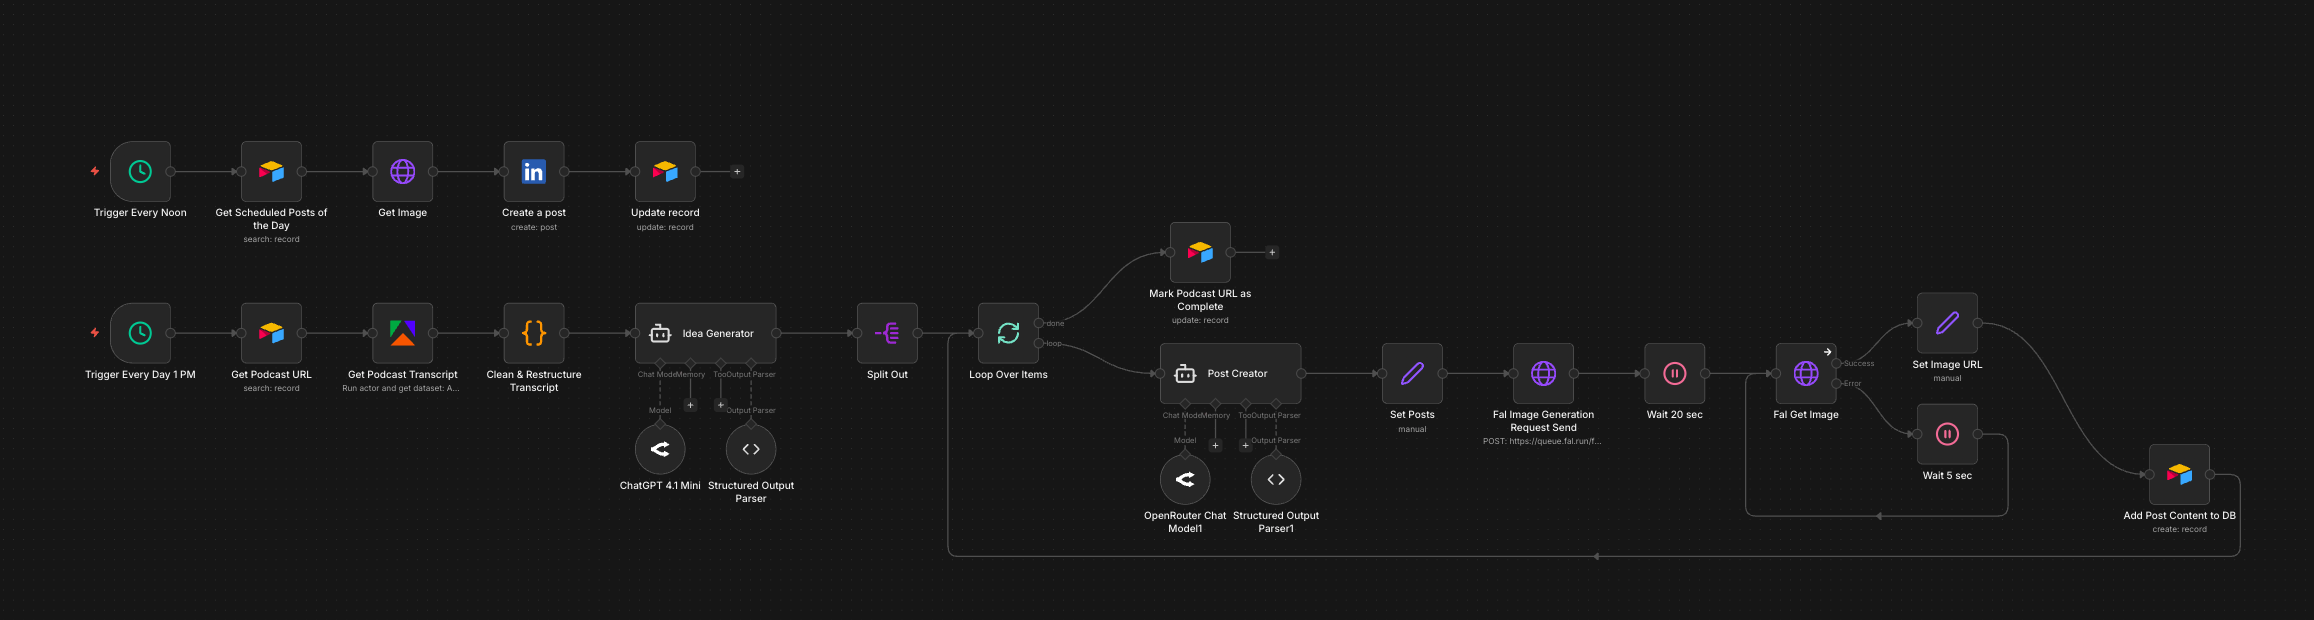This screenshot has height=620, width=2314.
Task: Open the Idea Generator agent node
Action: 705,333
